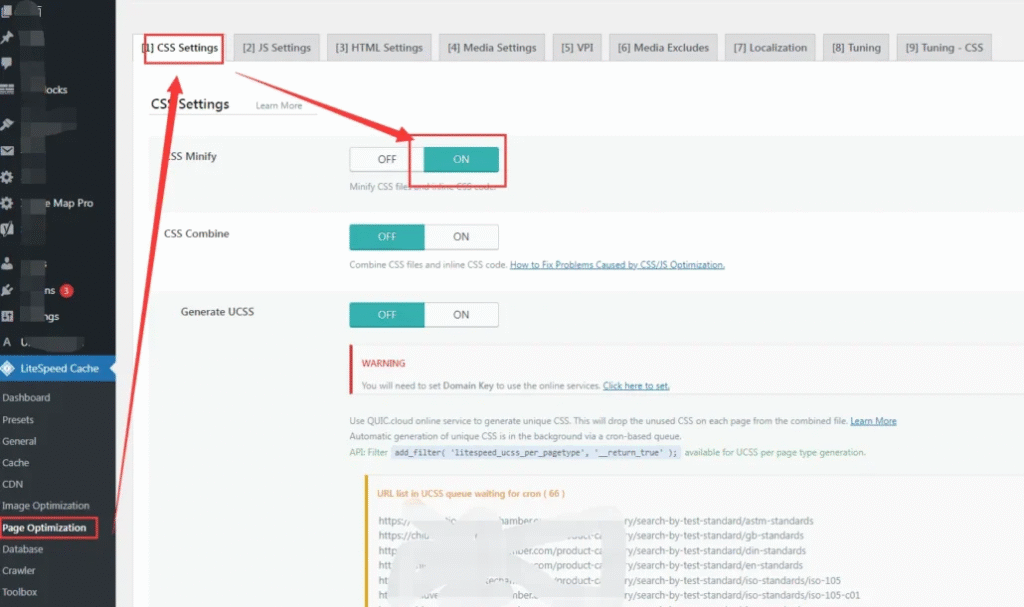Click the letter A sidebar icon
This screenshot has width=1024, height=607.
7,342
